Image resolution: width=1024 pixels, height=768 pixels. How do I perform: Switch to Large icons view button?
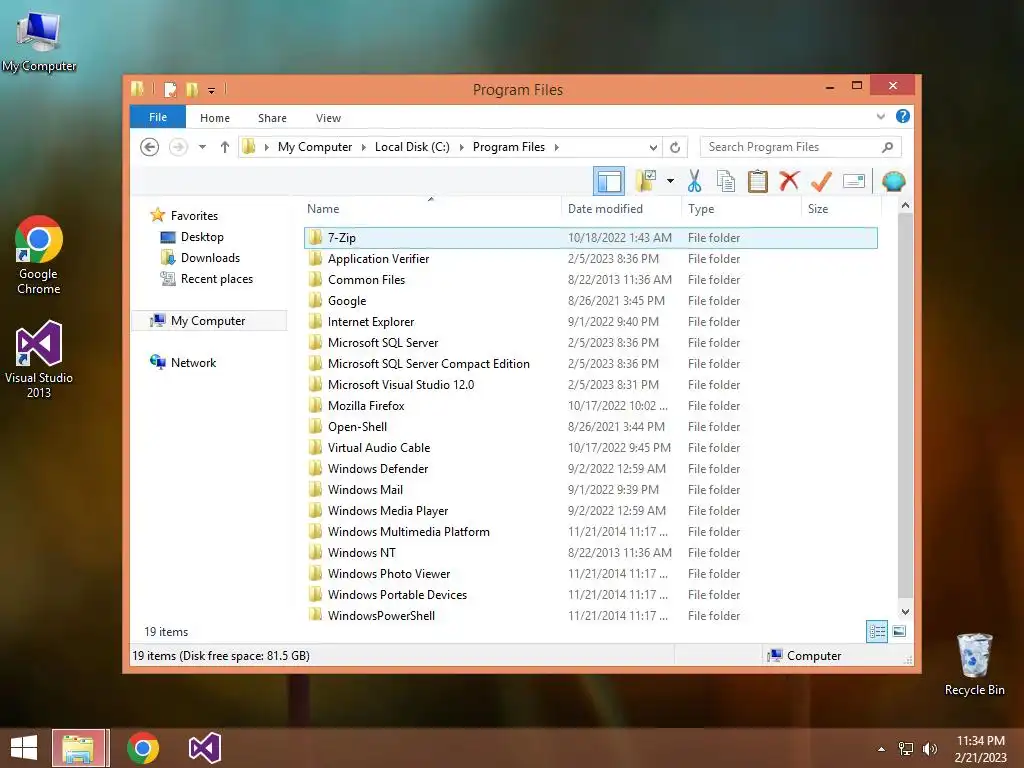pyautogui.click(x=899, y=631)
